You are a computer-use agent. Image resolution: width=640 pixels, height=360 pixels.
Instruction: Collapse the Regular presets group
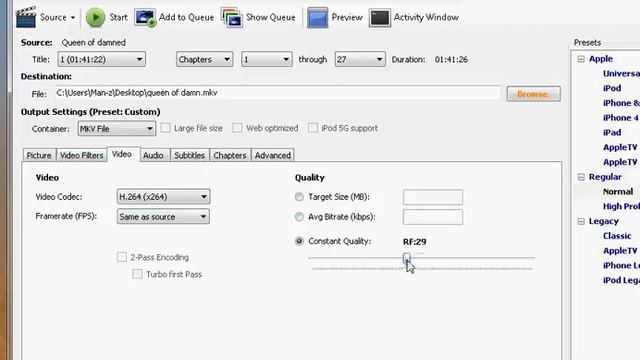(x=581, y=177)
